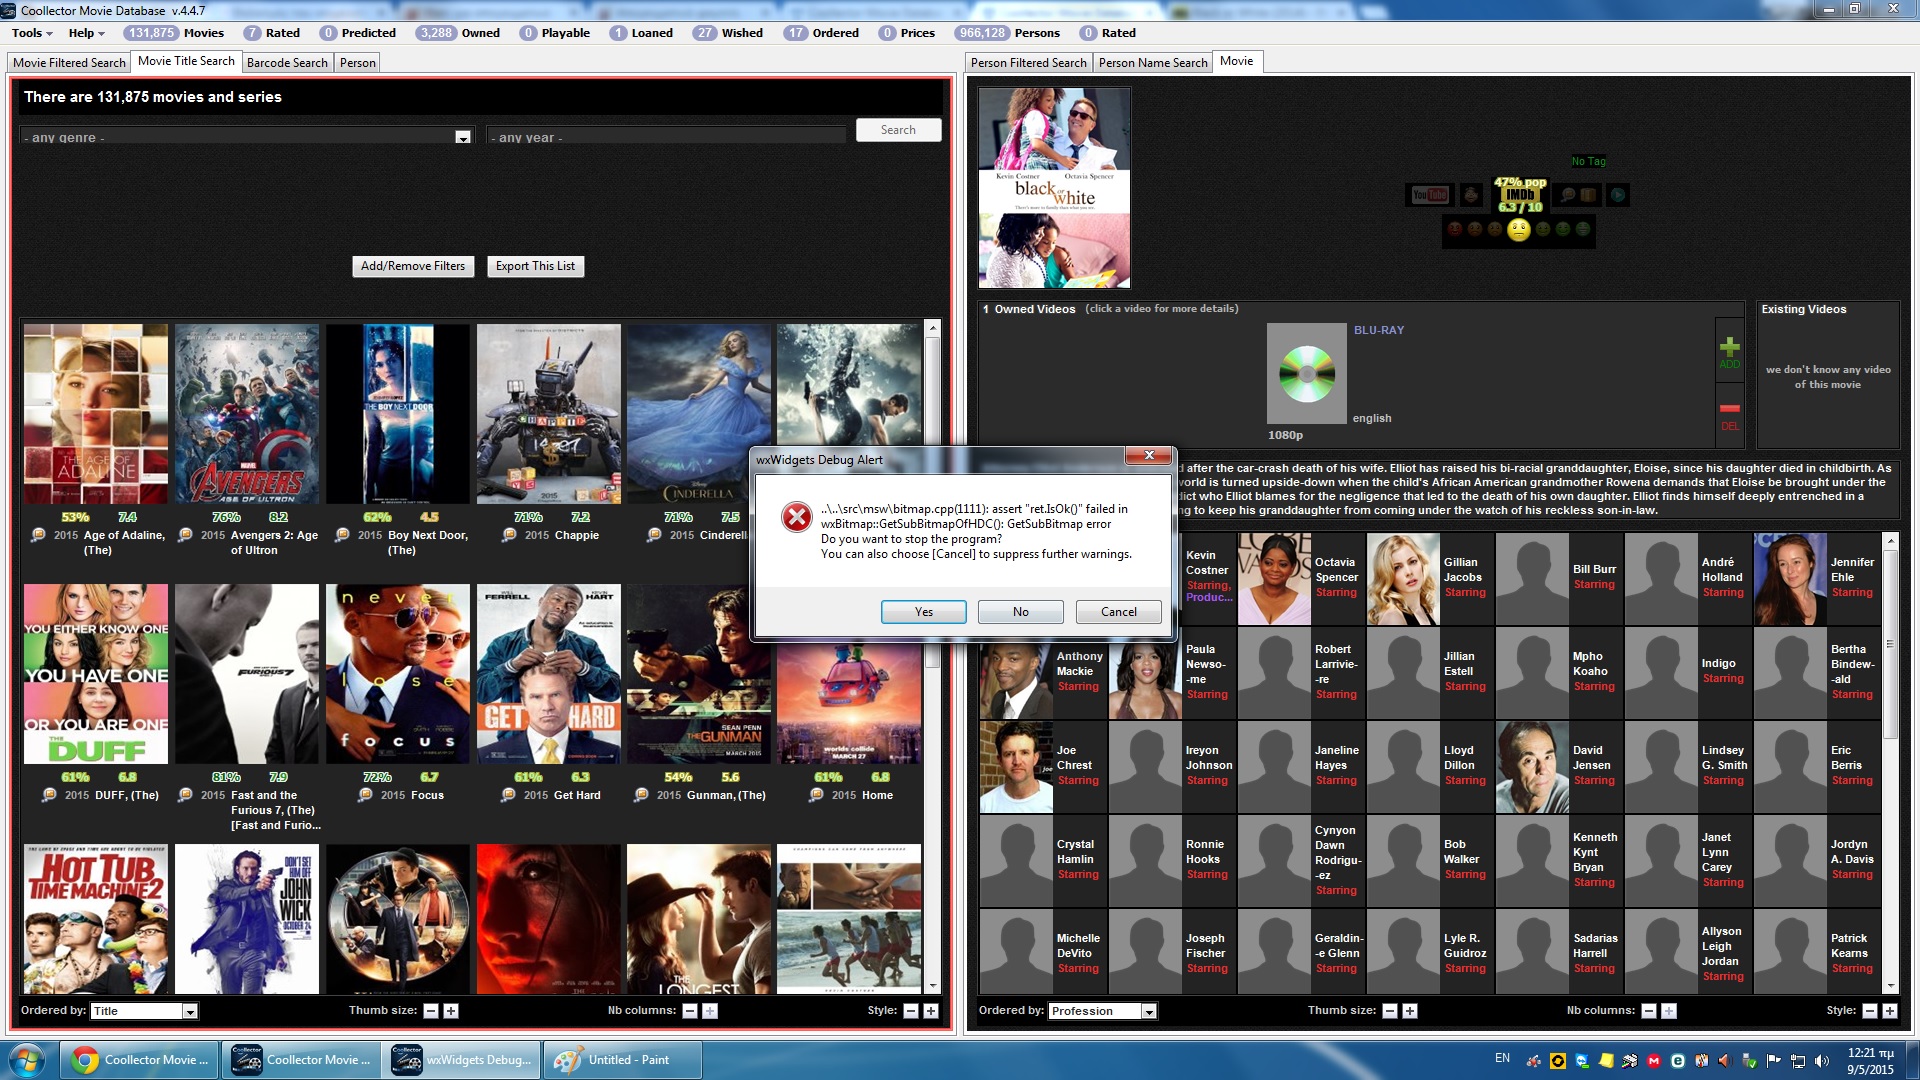This screenshot has height=1080, width=1920.
Task: Increase Thumb size in persons panel
Action: click(1410, 1011)
